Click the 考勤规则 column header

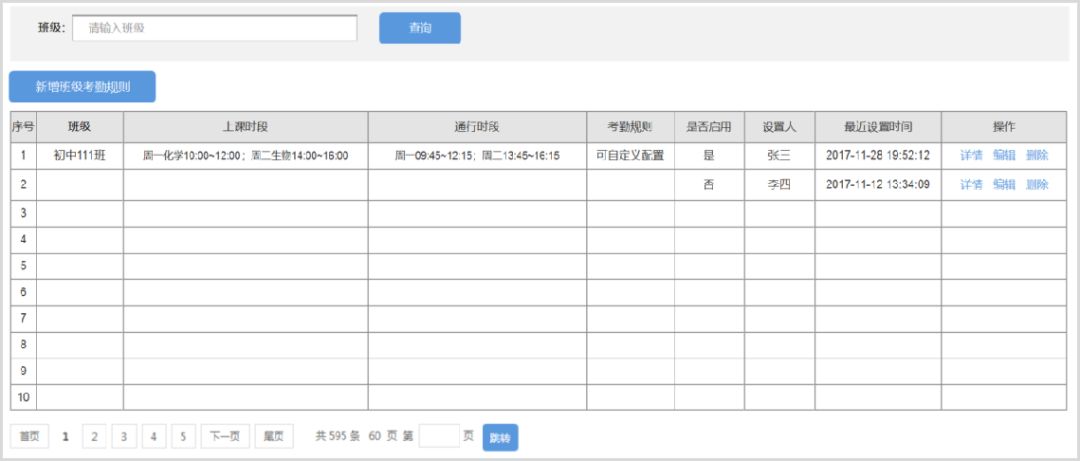[x=630, y=127]
